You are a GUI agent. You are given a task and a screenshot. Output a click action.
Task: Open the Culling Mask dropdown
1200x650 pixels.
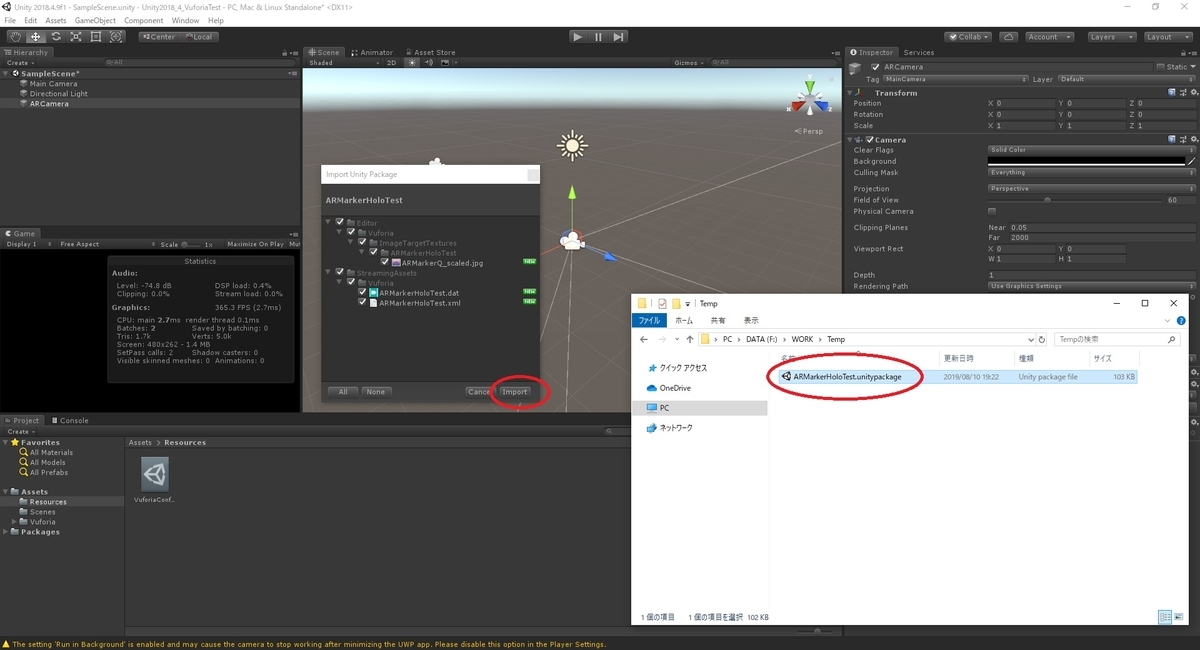(1092, 172)
